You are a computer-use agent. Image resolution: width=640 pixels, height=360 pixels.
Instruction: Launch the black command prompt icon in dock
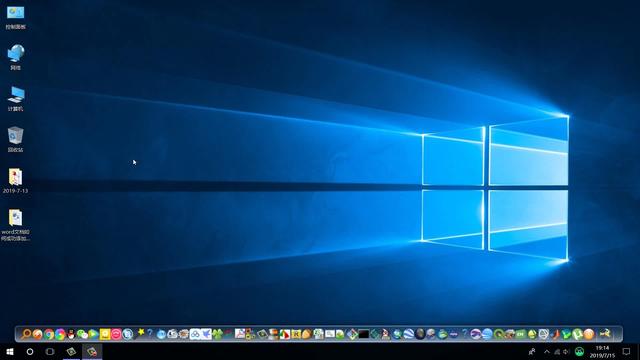[x=364, y=334]
